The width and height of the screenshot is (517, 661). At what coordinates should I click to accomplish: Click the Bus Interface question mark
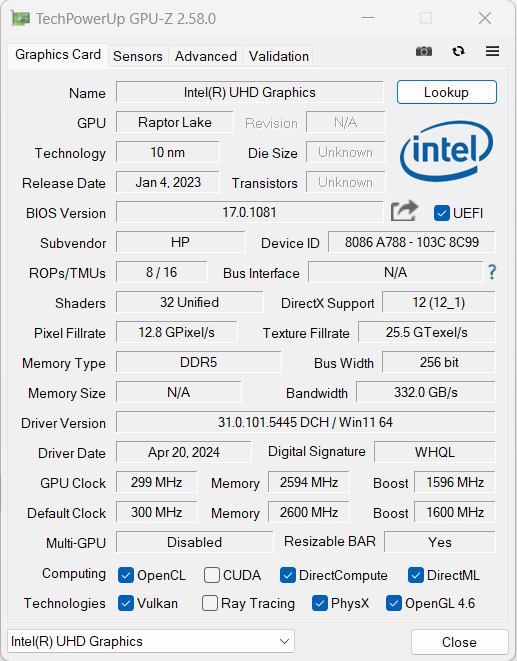(492, 272)
